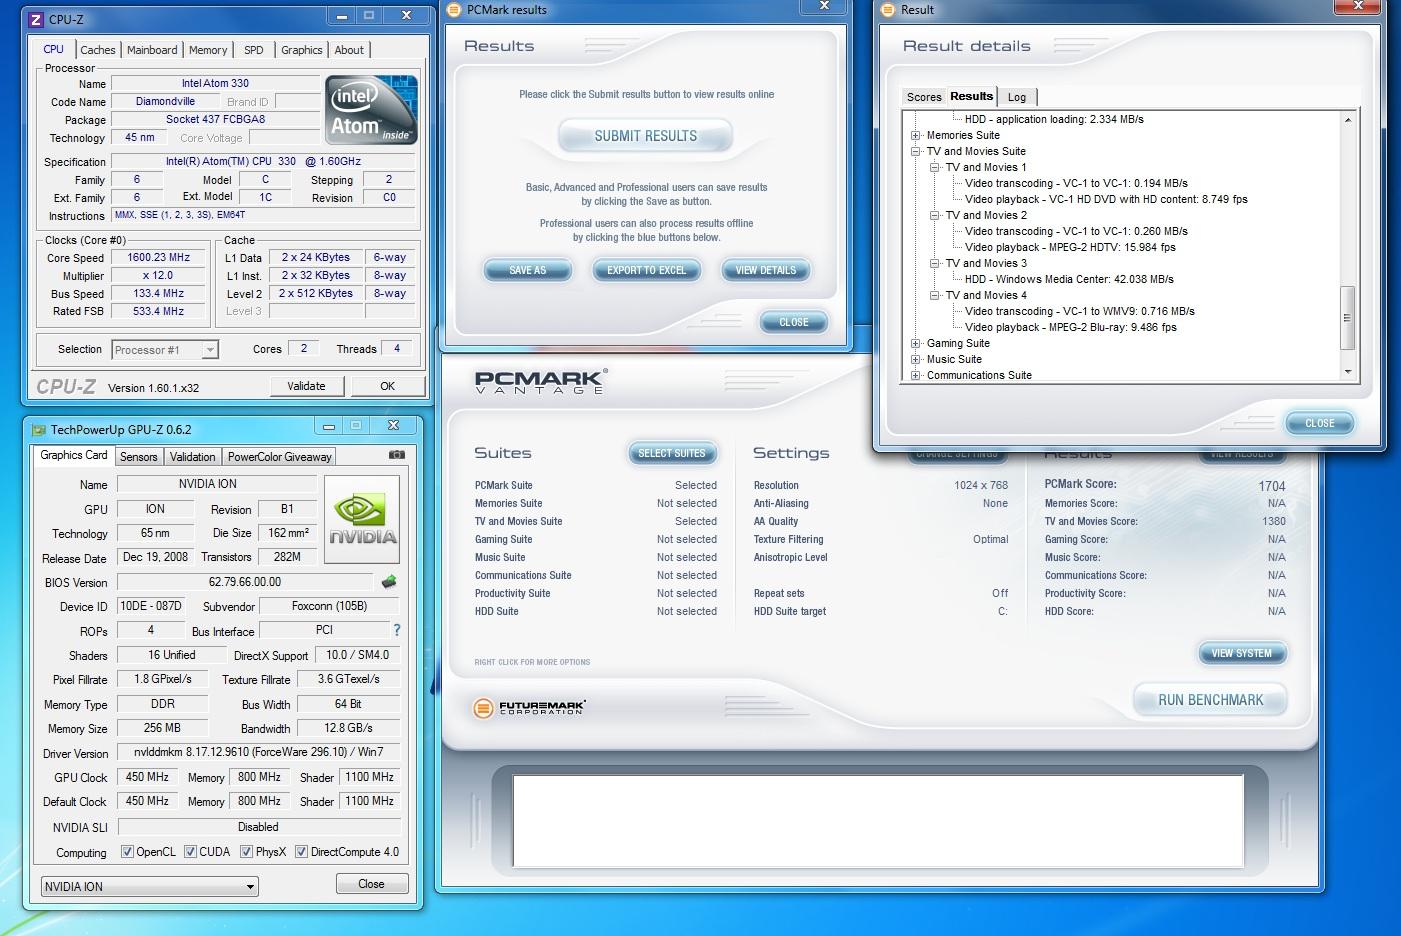The width and height of the screenshot is (1401, 936).
Task: Select the HDD Windows Media Center row
Action: pos(1069,279)
